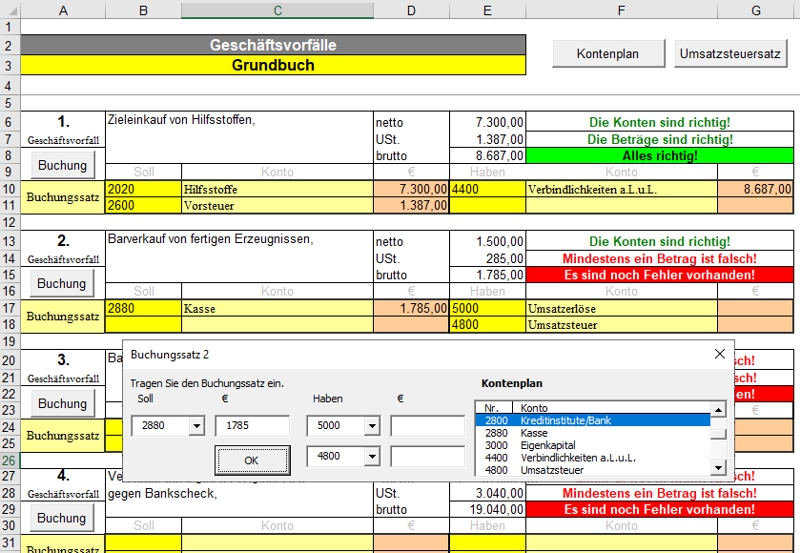Screen dimensions: 800x553
Task: Click the Umsatzsteuersatz button
Action: click(x=728, y=53)
